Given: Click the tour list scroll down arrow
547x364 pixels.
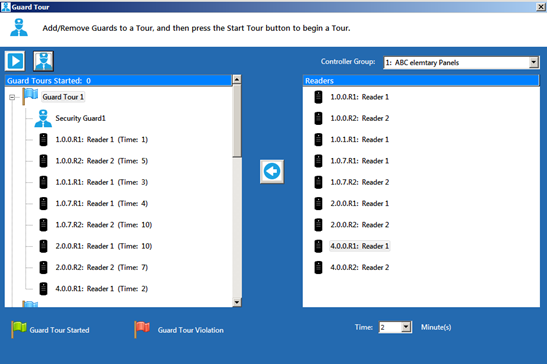Looking at the screenshot, I should (237, 302).
